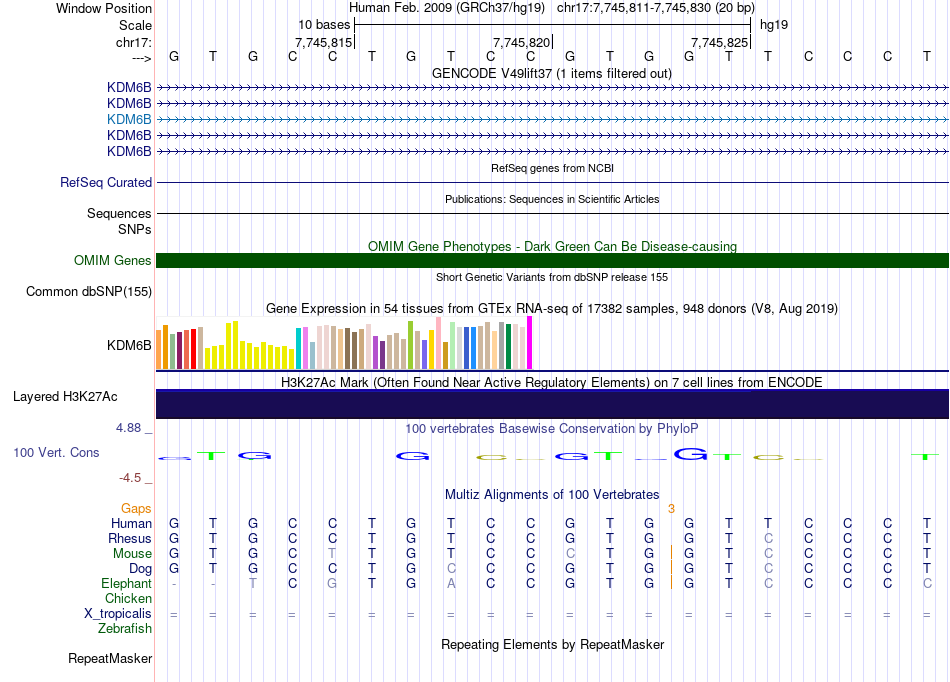Click the Gene Expression in 54 tissues title
This screenshot has width=950, height=682.
[551, 308]
